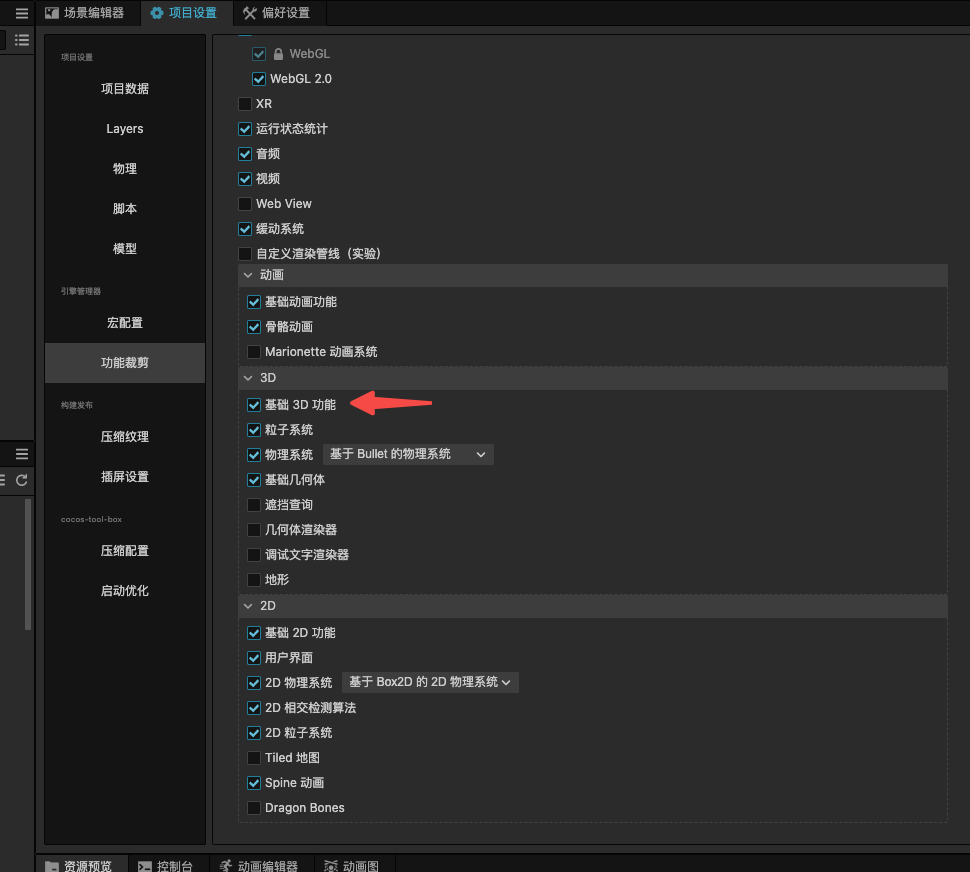Enable the Tiled 地图 checkbox
Viewport: 970px width, 872px height.
pyautogui.click(x=254, y=758)
